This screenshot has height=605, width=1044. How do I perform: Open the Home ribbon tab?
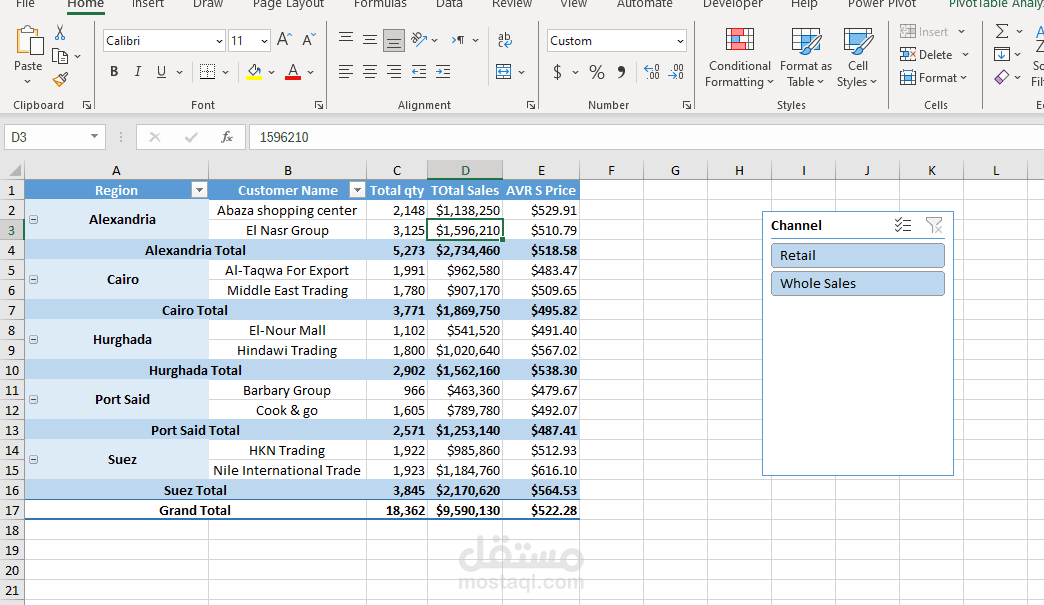coord(85,4)
